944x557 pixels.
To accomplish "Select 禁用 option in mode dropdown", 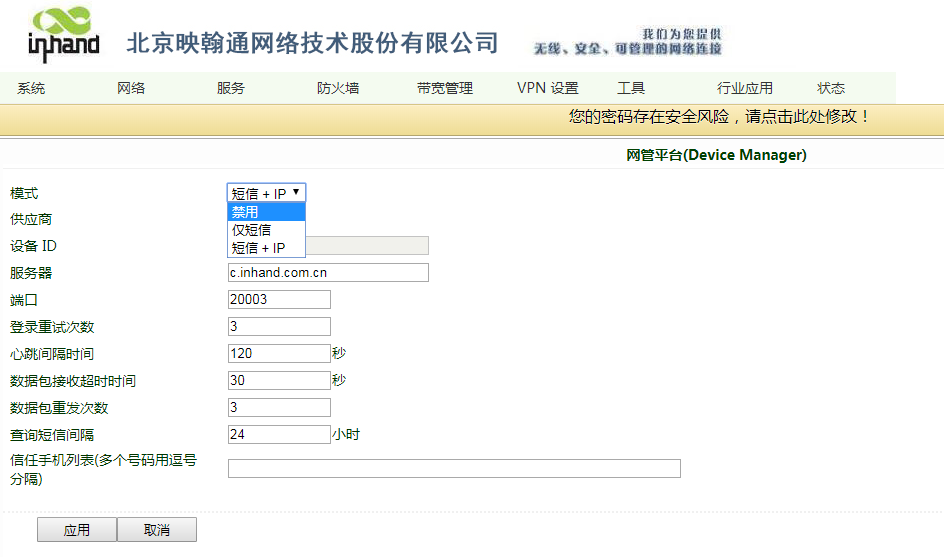I will click(x=266, y=212).
